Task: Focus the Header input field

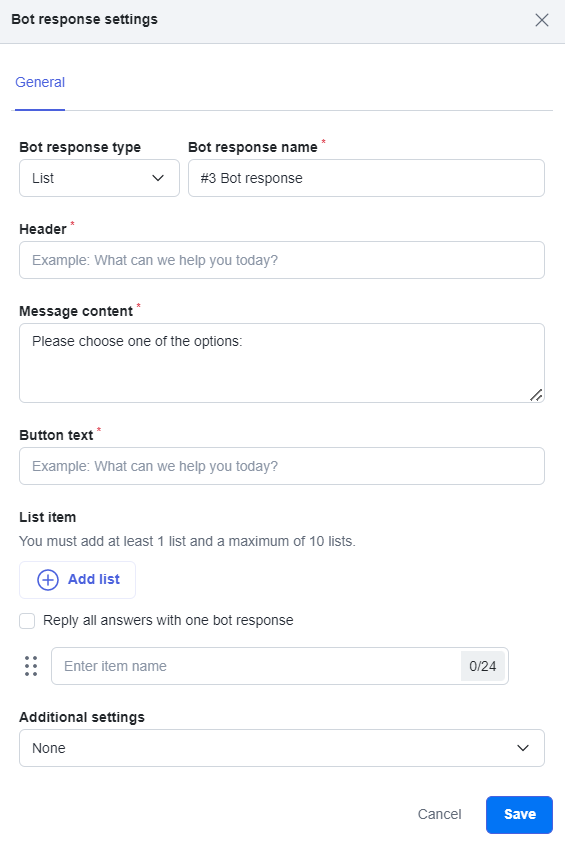Action: tap(282, 260)
